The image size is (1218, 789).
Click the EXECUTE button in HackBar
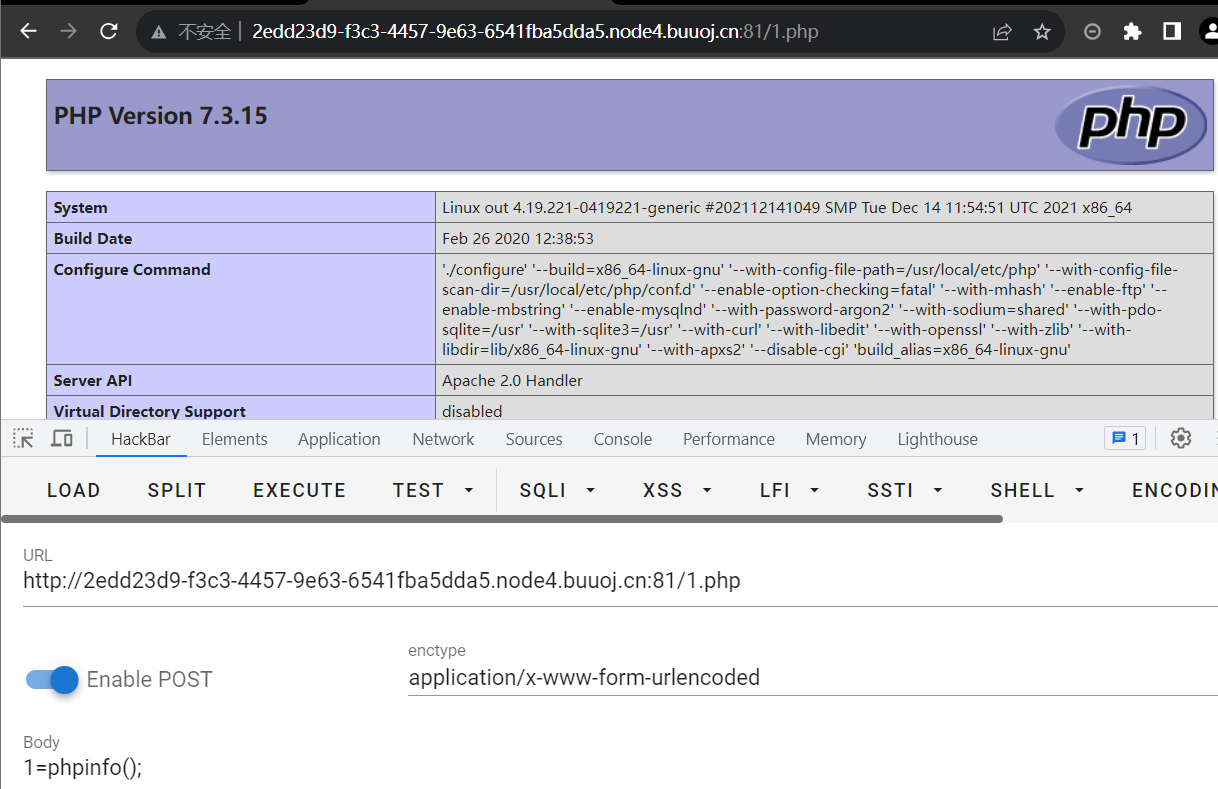coord(299,490)
